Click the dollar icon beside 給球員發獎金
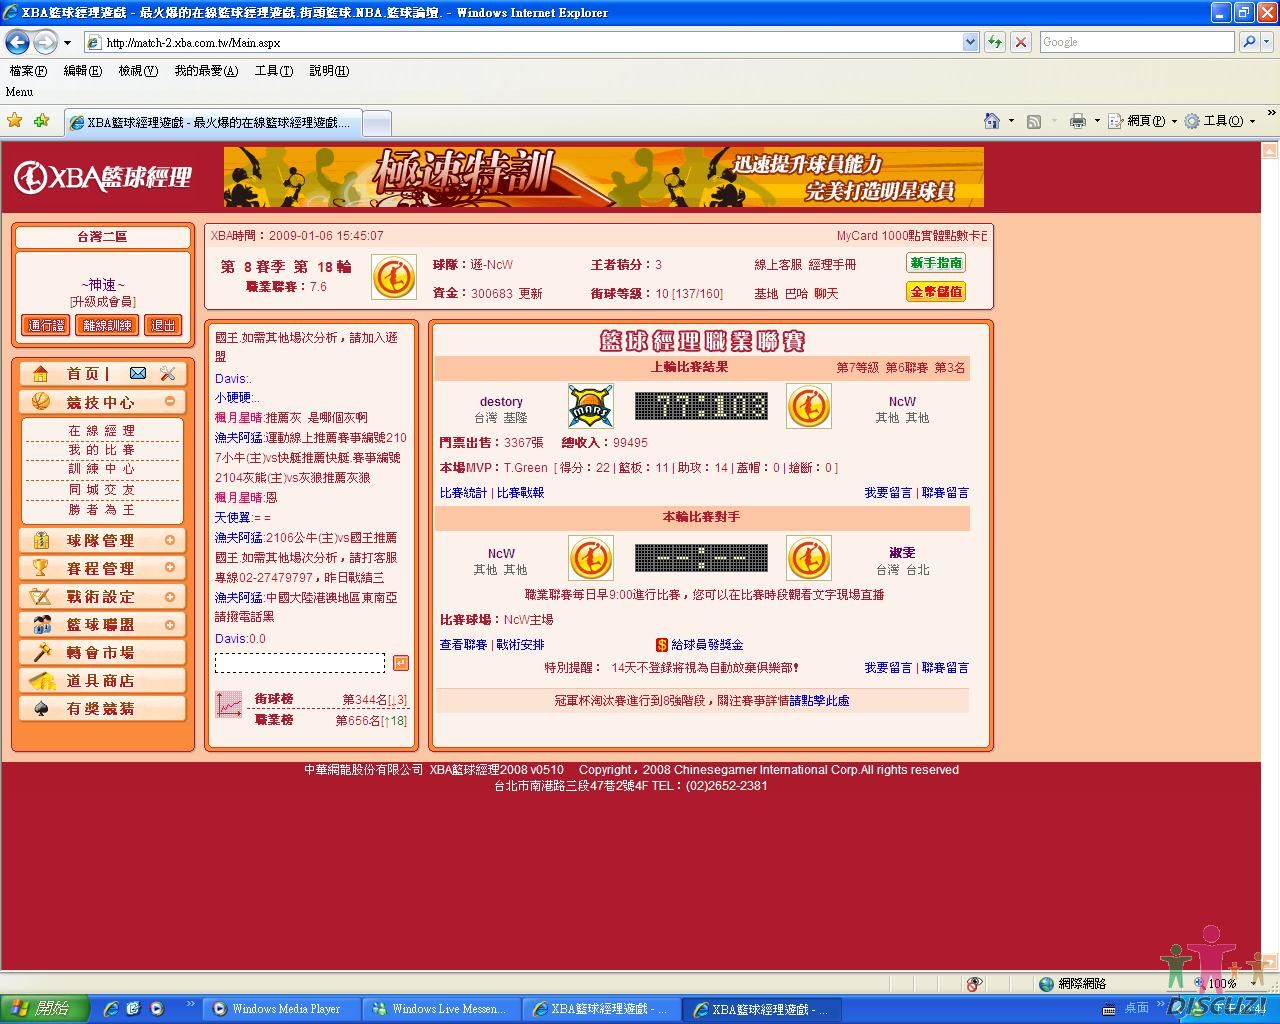This screenshot has height=1024, width=1280. point(661,645)
